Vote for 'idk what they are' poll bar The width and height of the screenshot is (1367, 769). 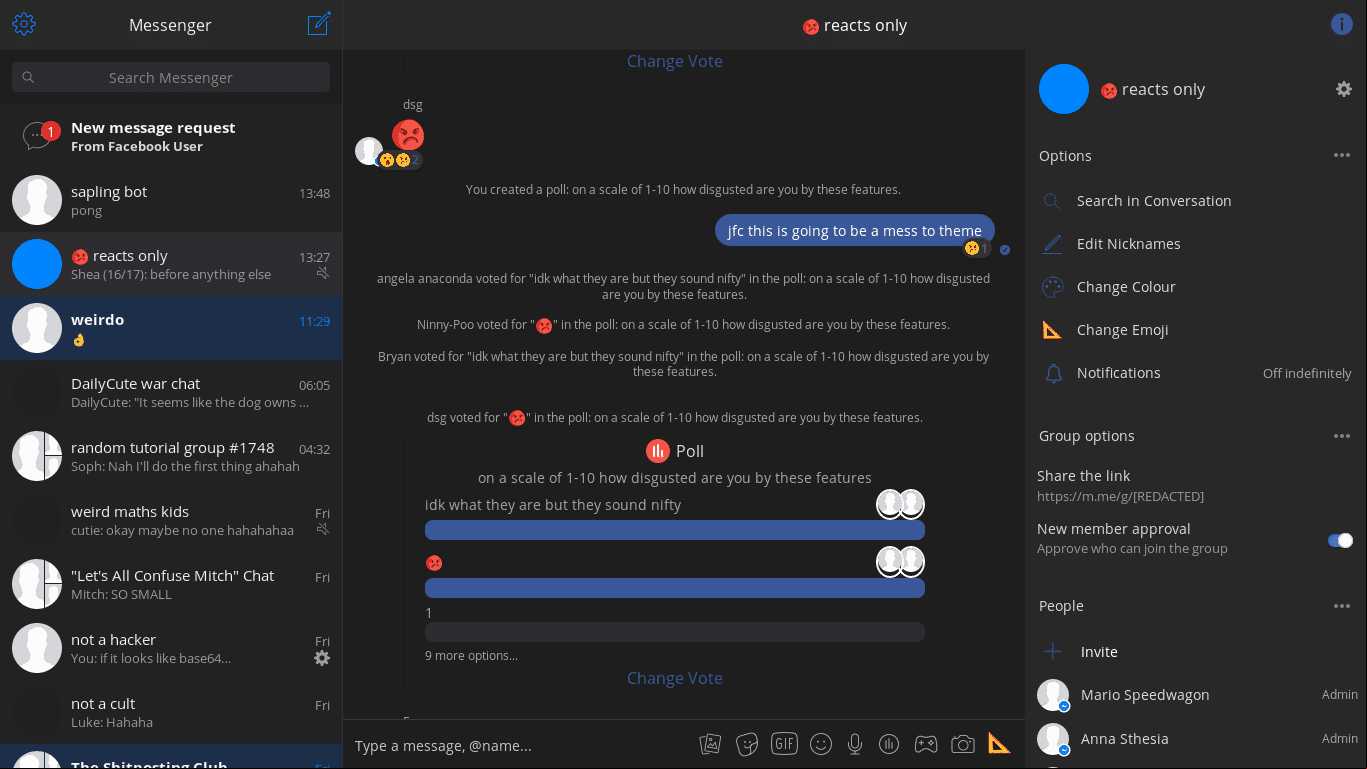(x=675, y=530)
